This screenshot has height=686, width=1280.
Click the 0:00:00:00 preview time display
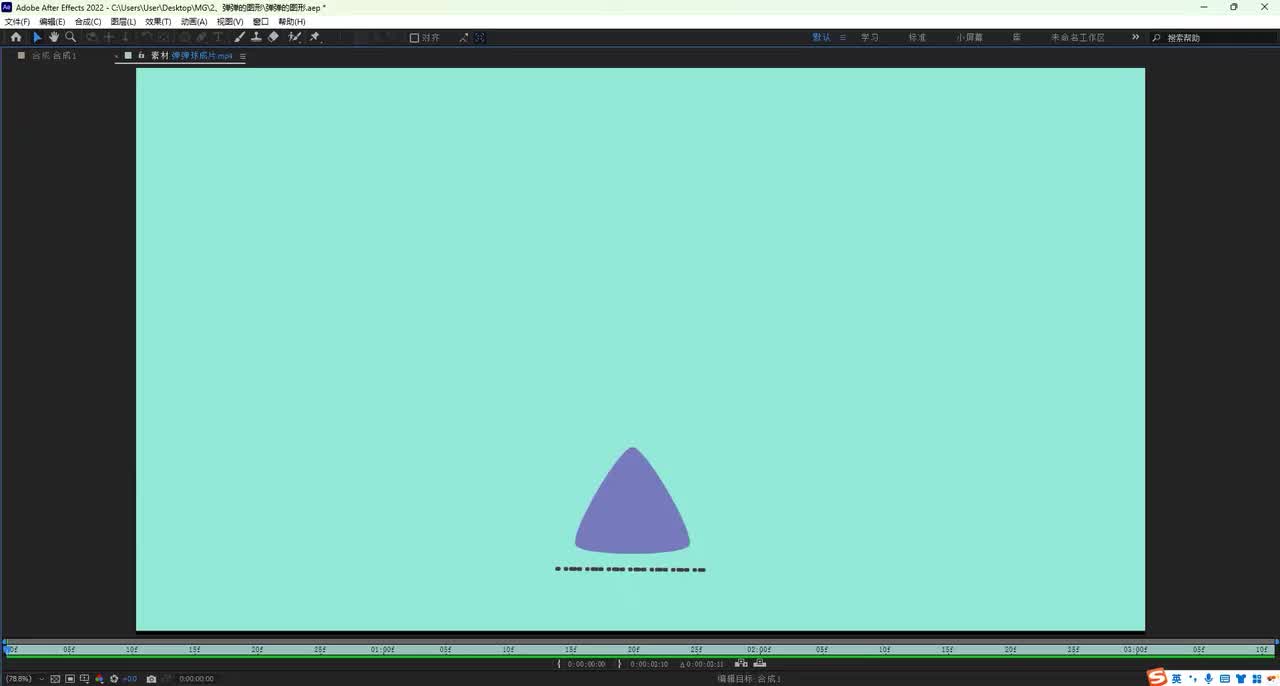196,679
